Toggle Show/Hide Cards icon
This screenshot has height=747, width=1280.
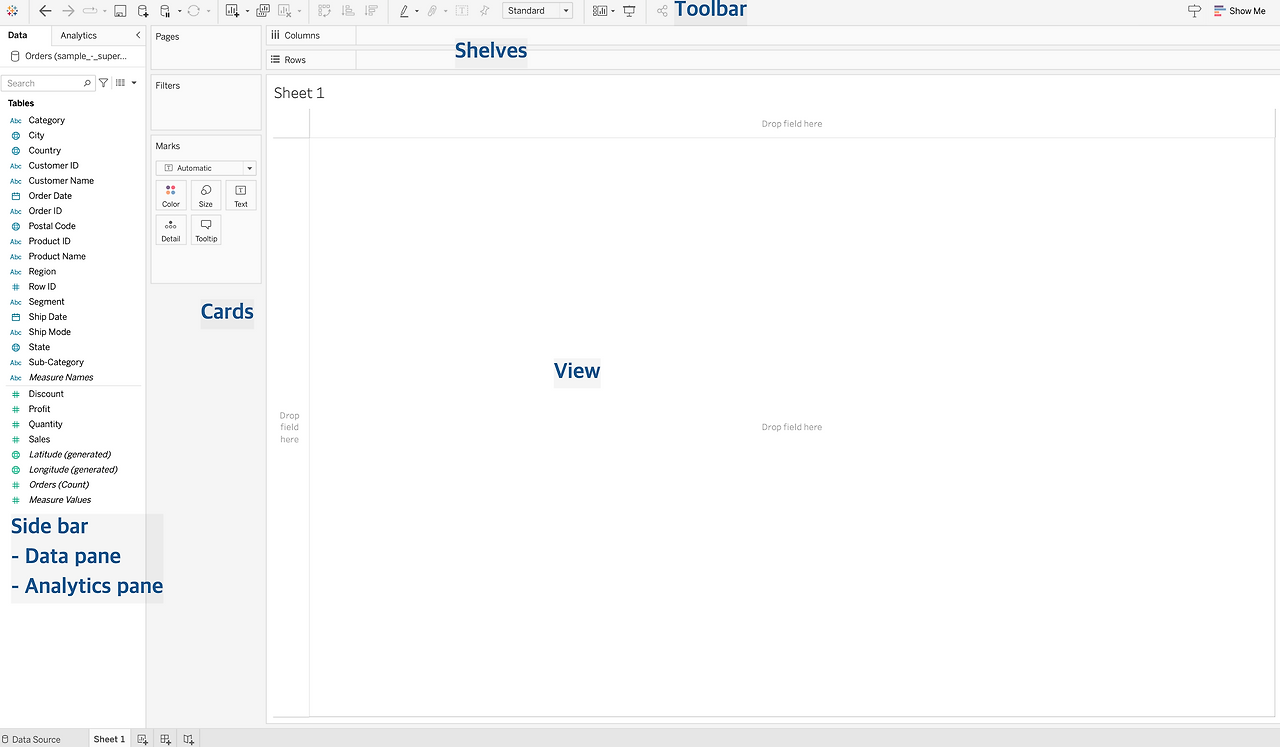(599, 11)
